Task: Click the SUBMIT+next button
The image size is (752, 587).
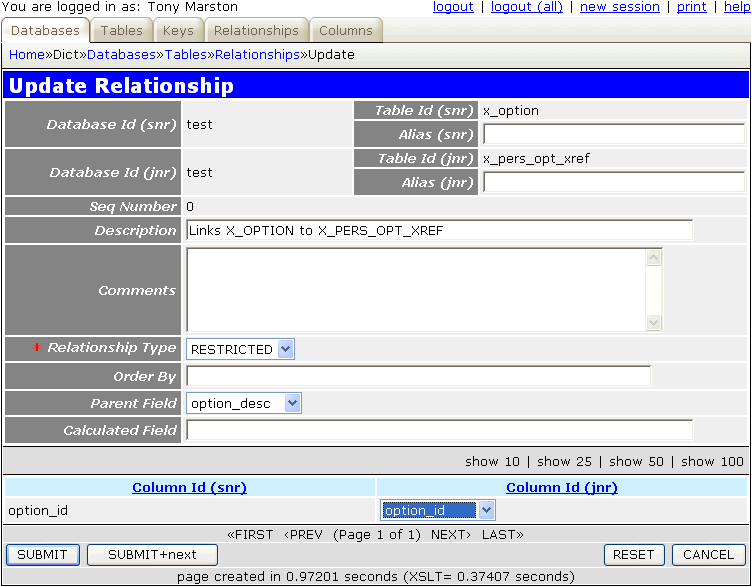Action: (152, 554)
